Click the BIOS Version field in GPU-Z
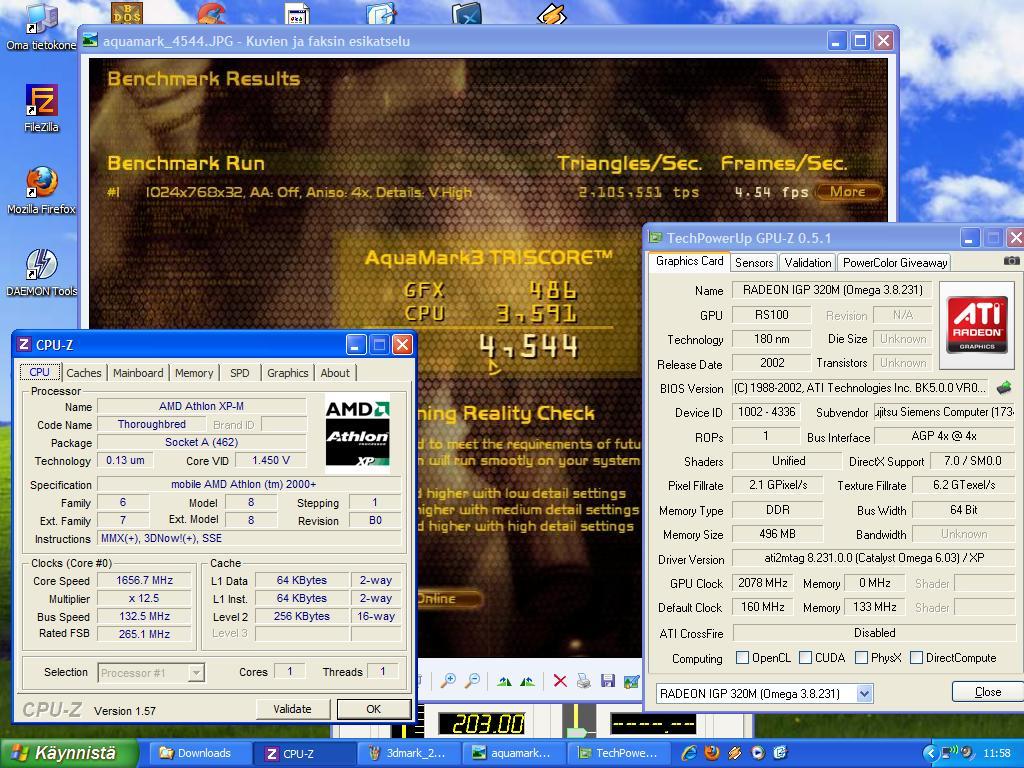 point(859,388)
